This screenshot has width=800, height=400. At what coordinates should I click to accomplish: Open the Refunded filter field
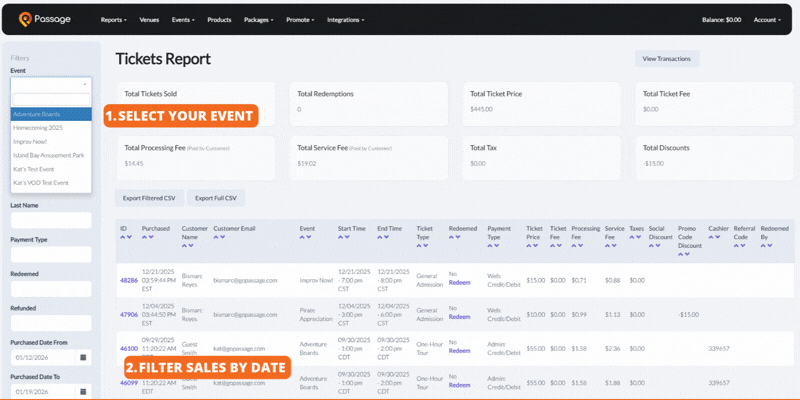click(51, 323)
